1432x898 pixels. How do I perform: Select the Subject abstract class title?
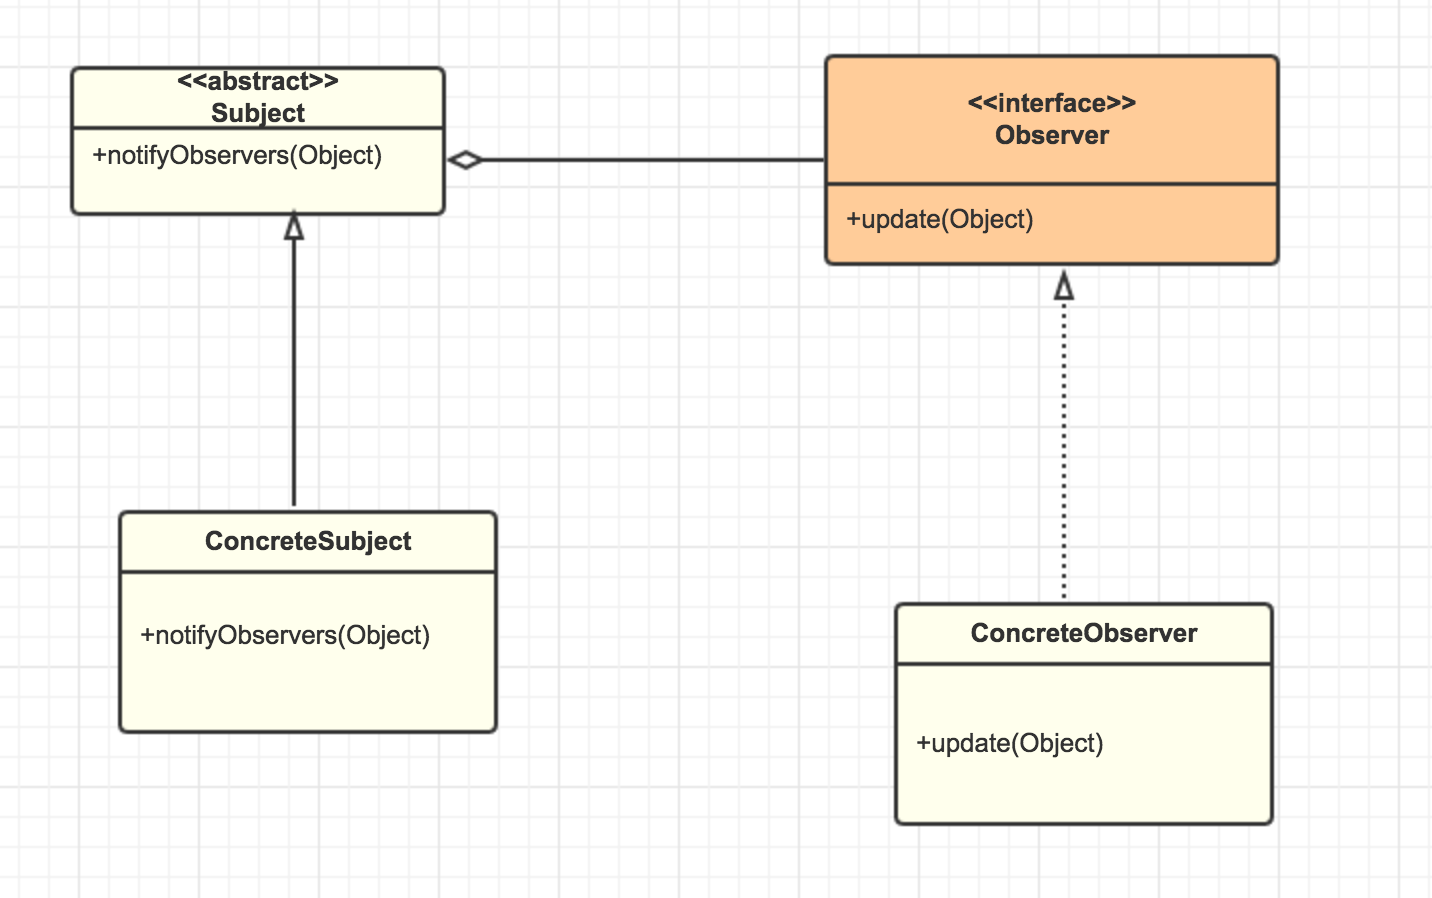point(258,113)
